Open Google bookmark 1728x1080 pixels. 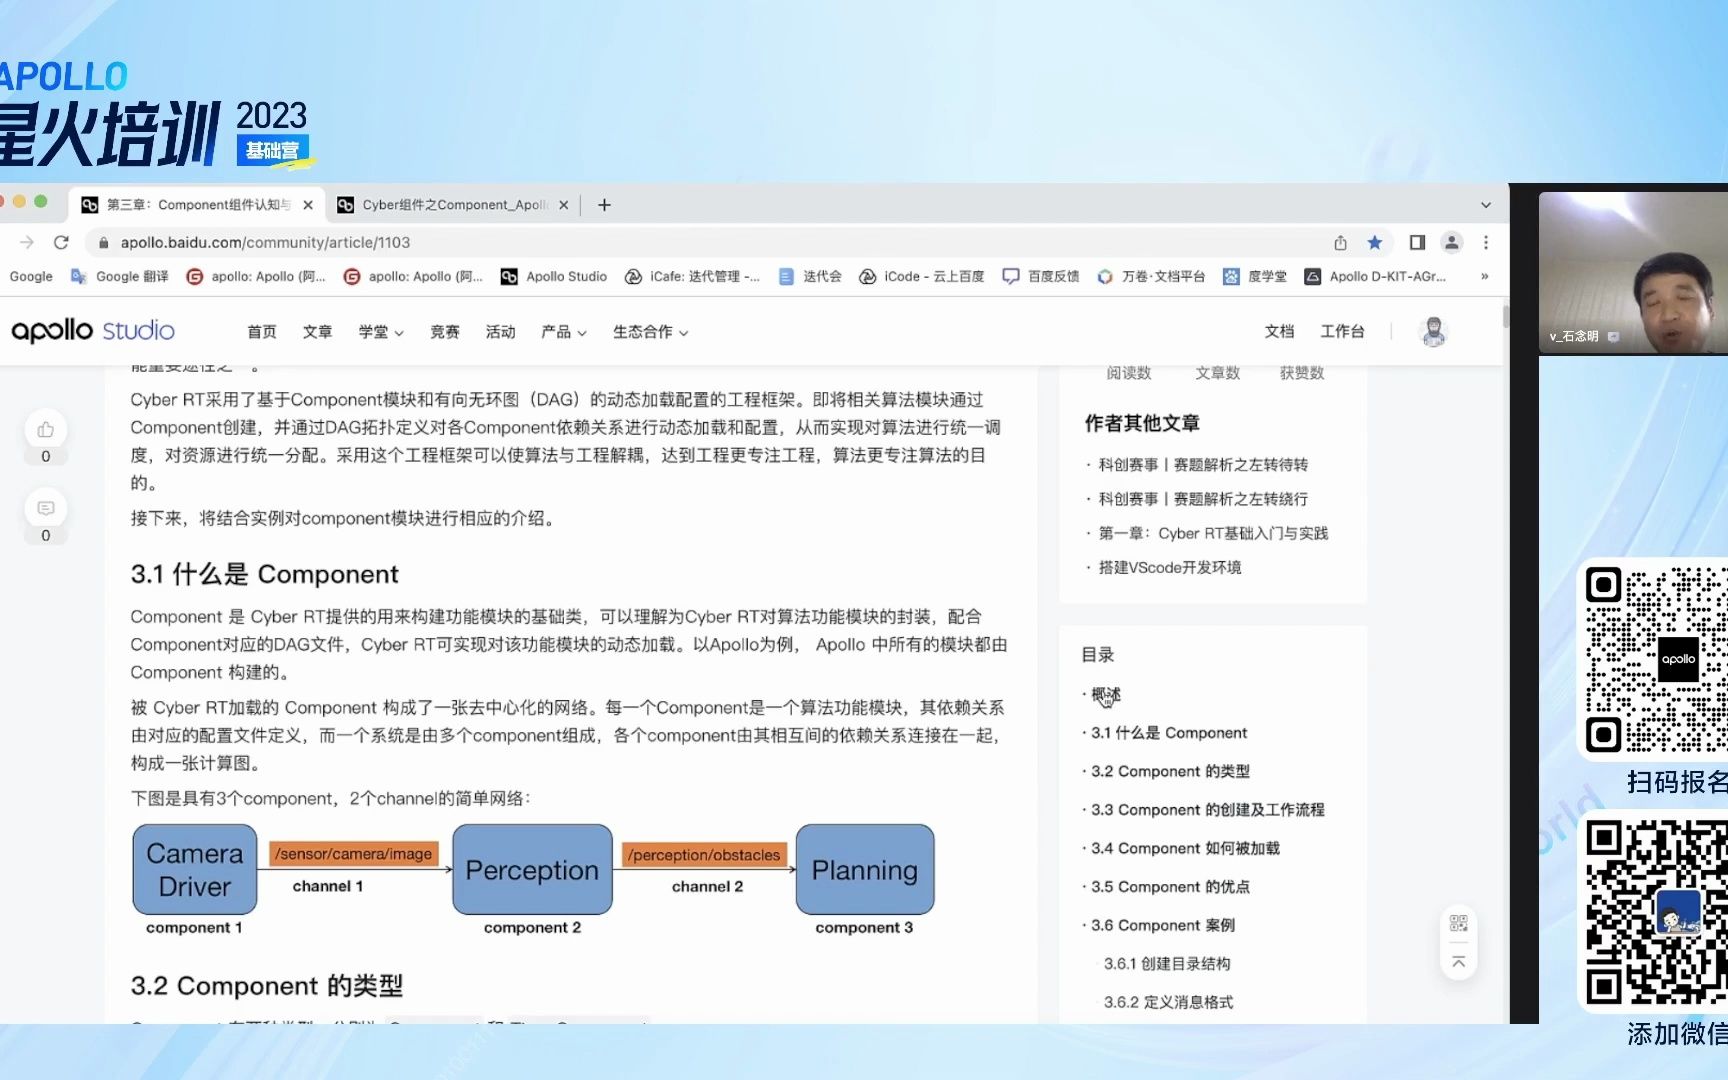pyautogui.click(x=31, y=276)
